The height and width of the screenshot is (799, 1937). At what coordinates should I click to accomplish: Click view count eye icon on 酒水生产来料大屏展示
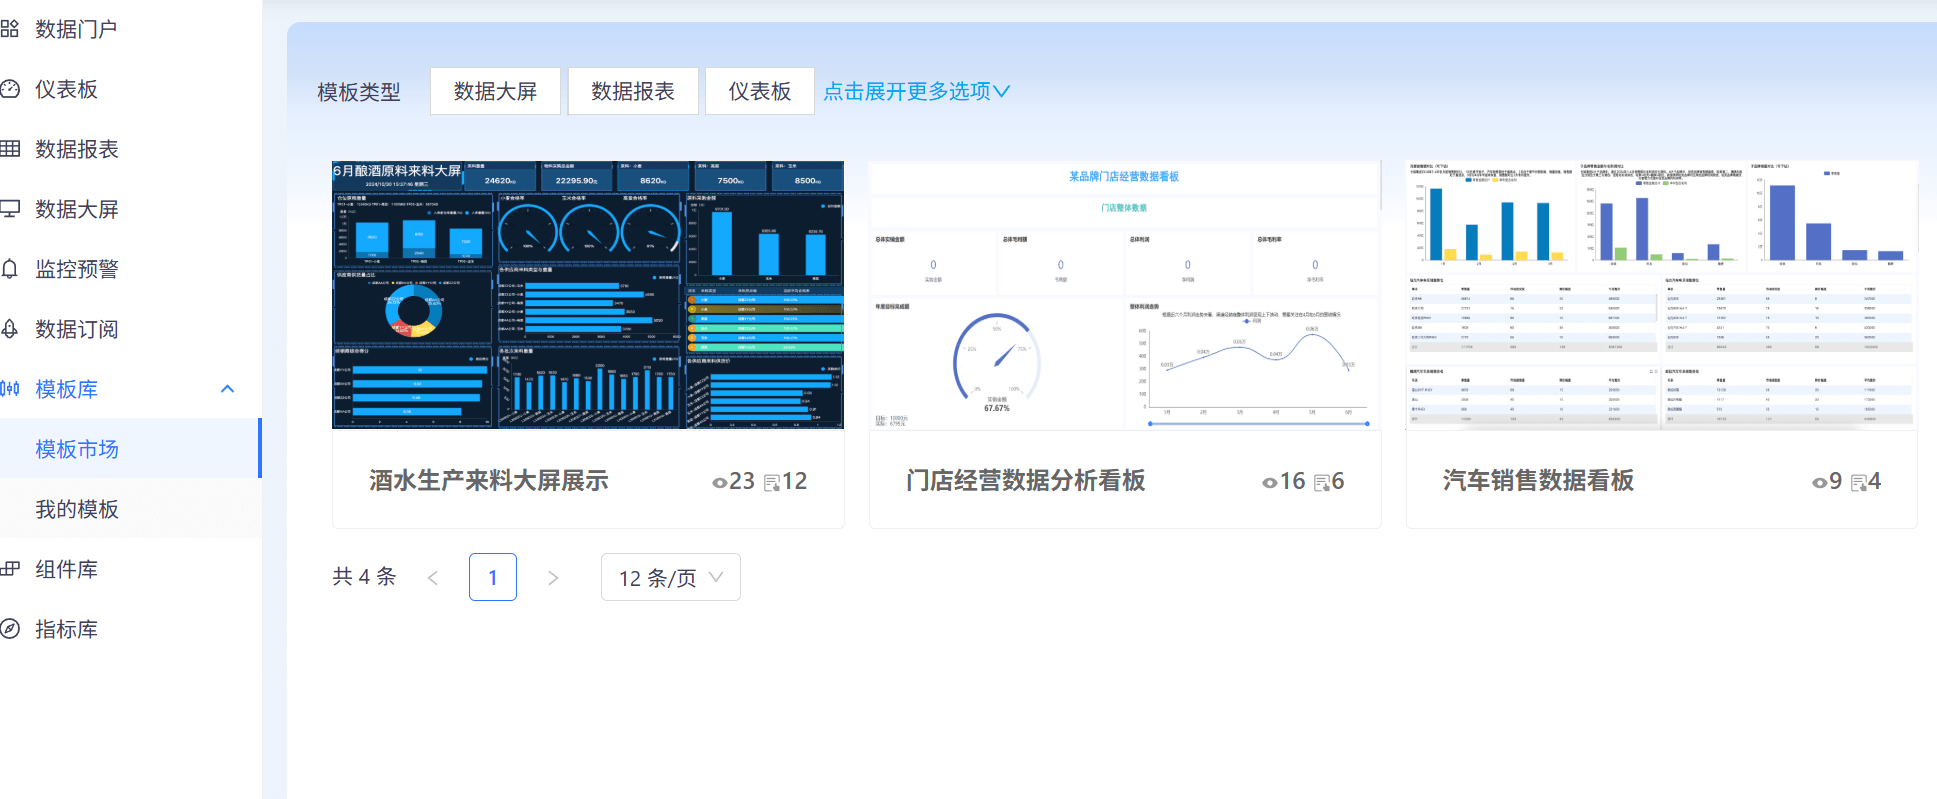[x=719, y=483]
